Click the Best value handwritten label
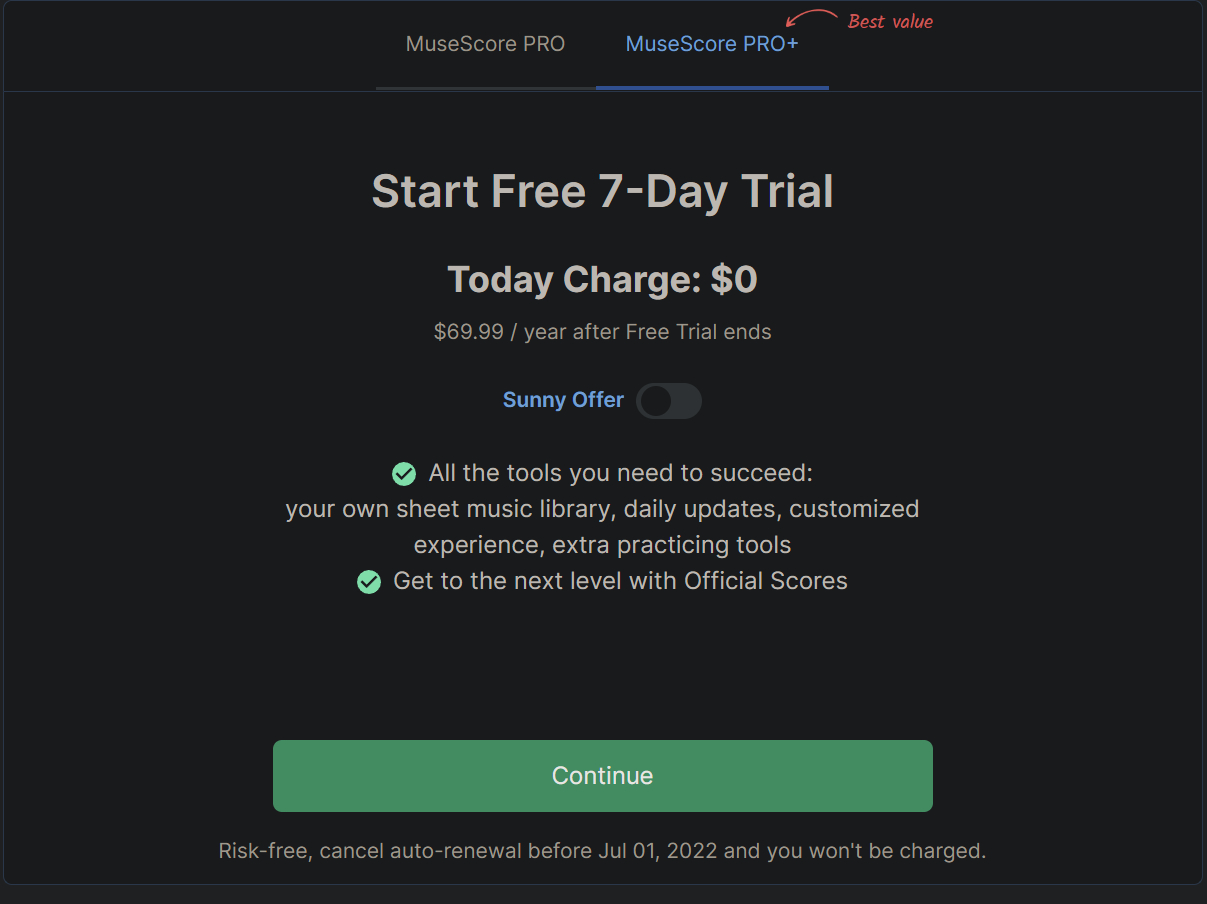This screenshot has width=1207, height=904. pos(890,21)
